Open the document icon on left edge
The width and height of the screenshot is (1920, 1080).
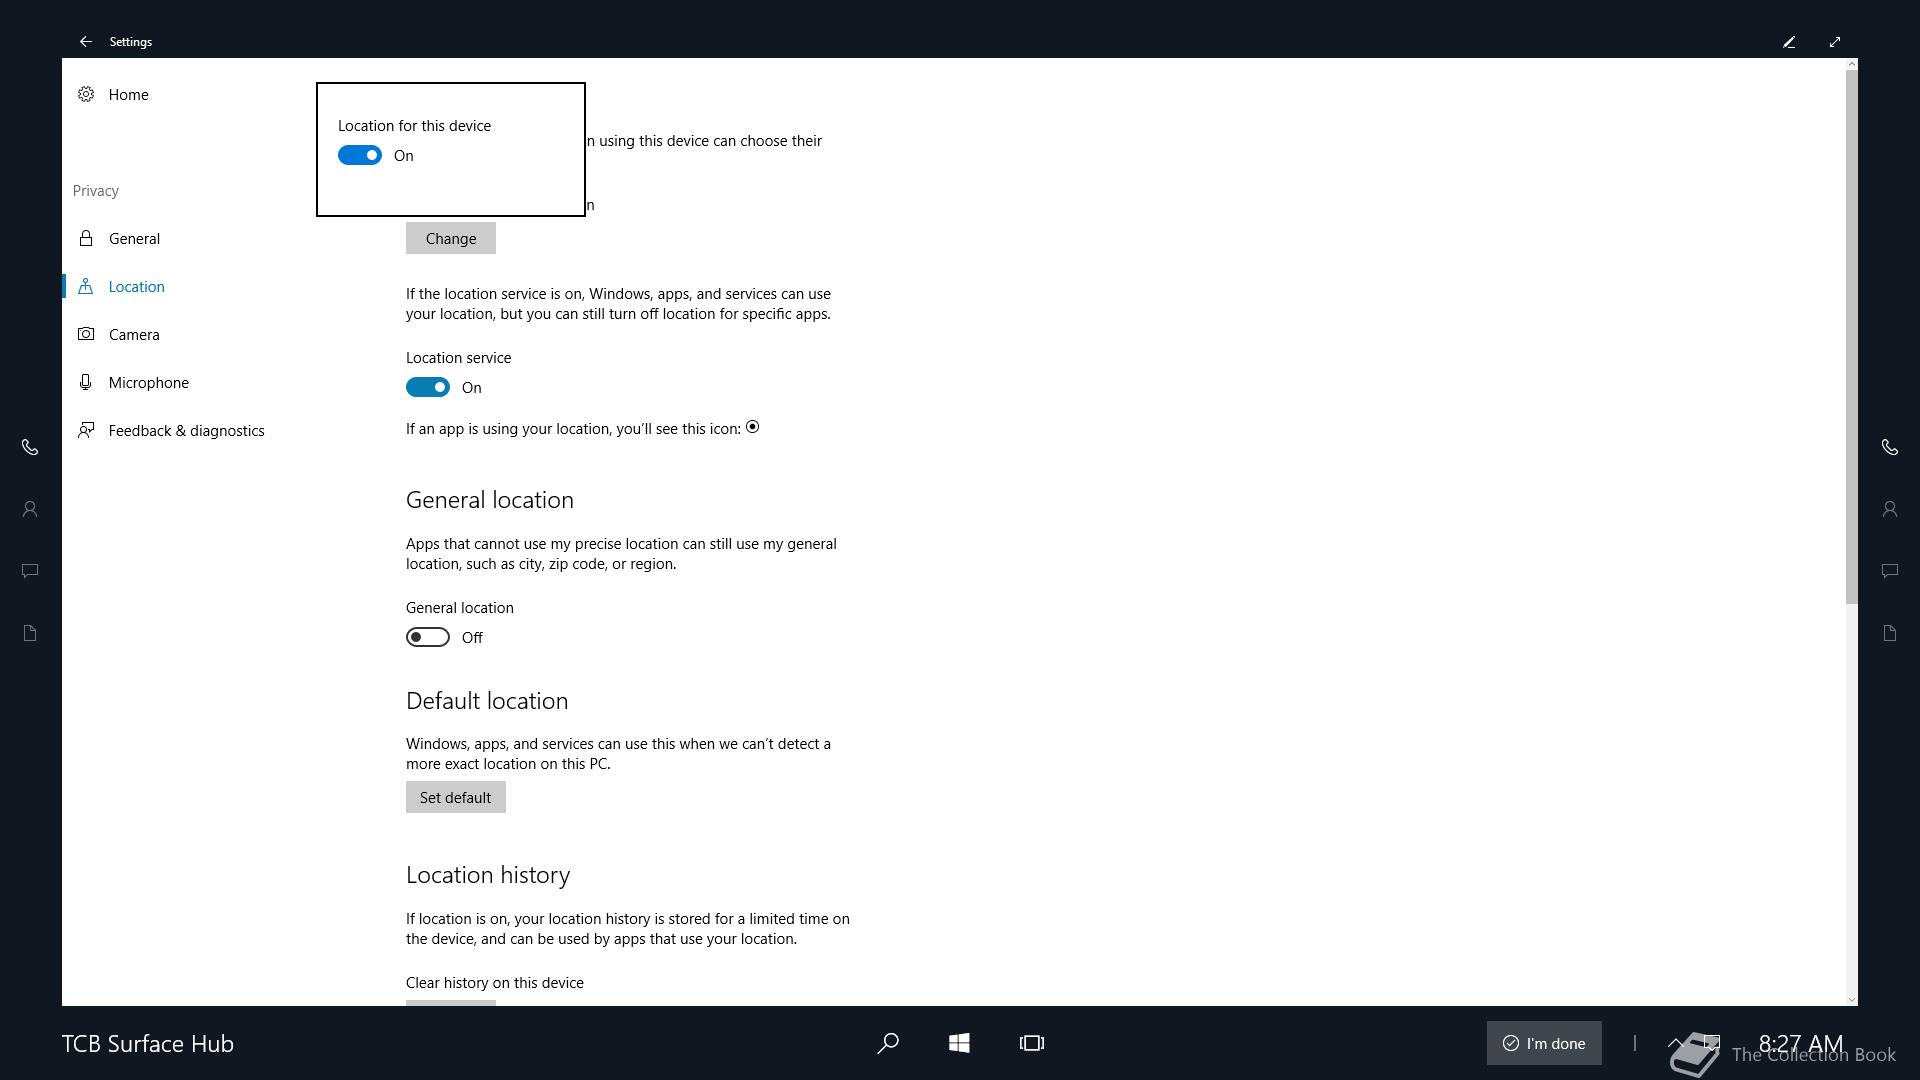point(30,633)
